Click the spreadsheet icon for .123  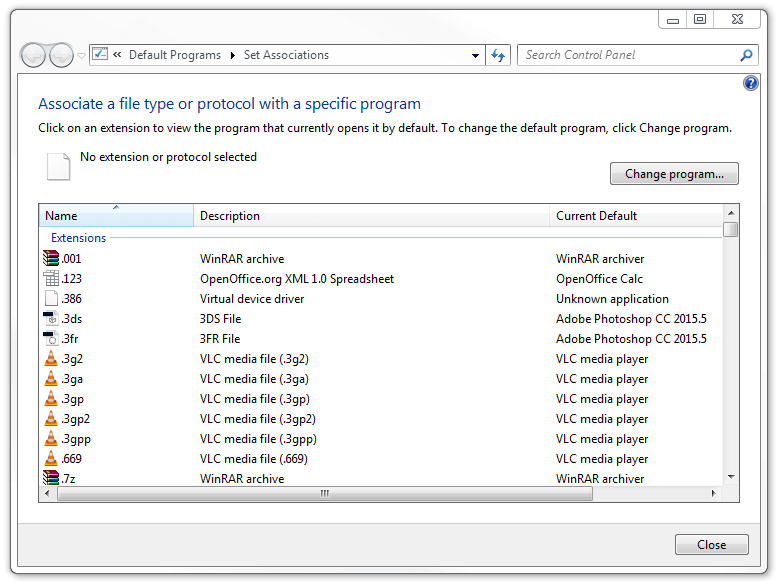[51, 278]
